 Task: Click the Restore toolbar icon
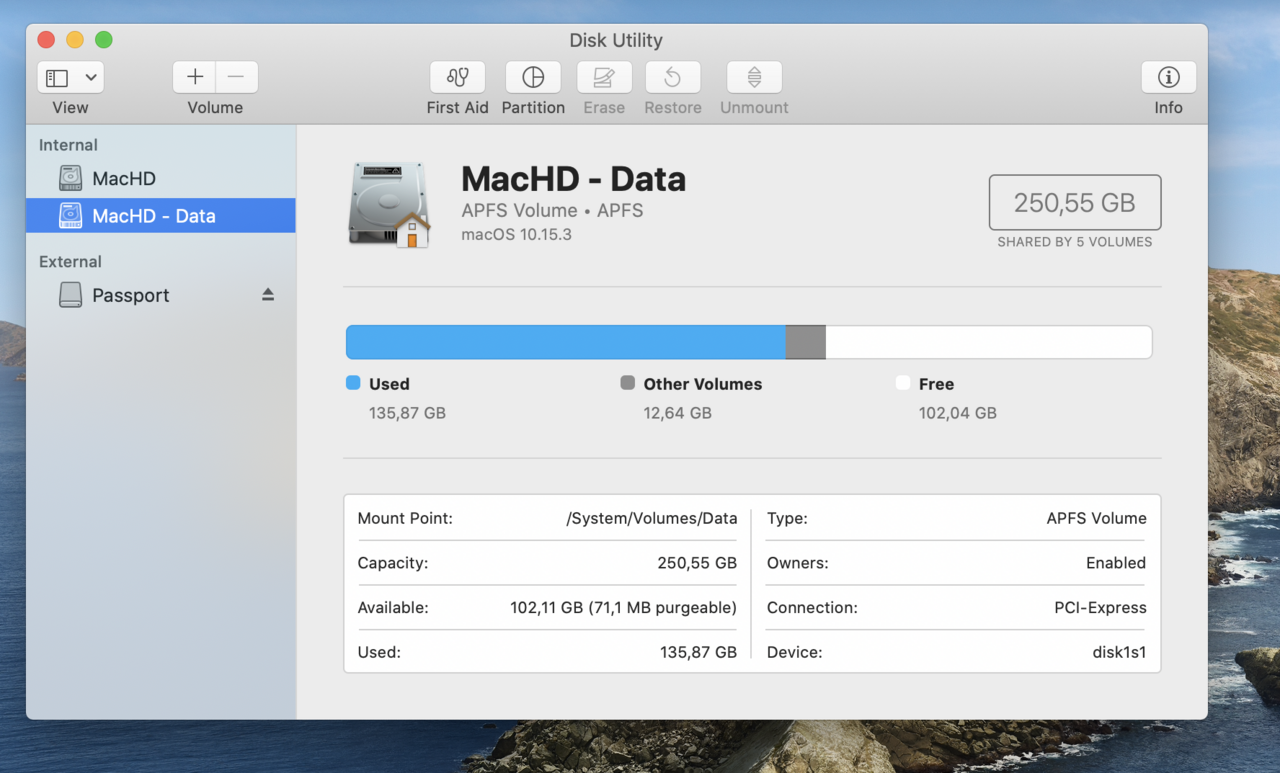(673, 77)
